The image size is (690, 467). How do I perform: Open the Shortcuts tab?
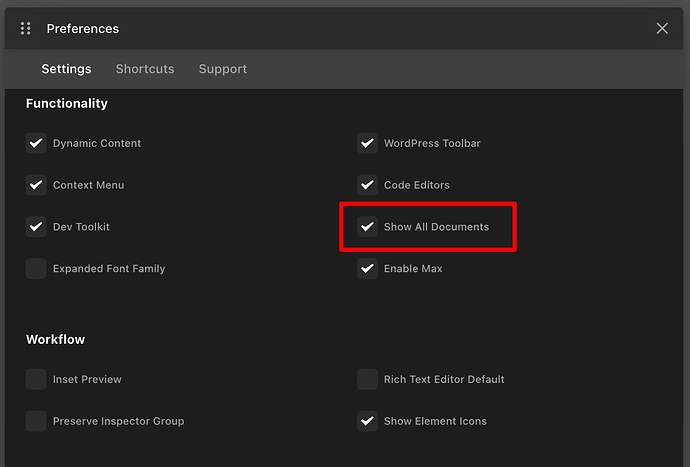pos(145,69)
